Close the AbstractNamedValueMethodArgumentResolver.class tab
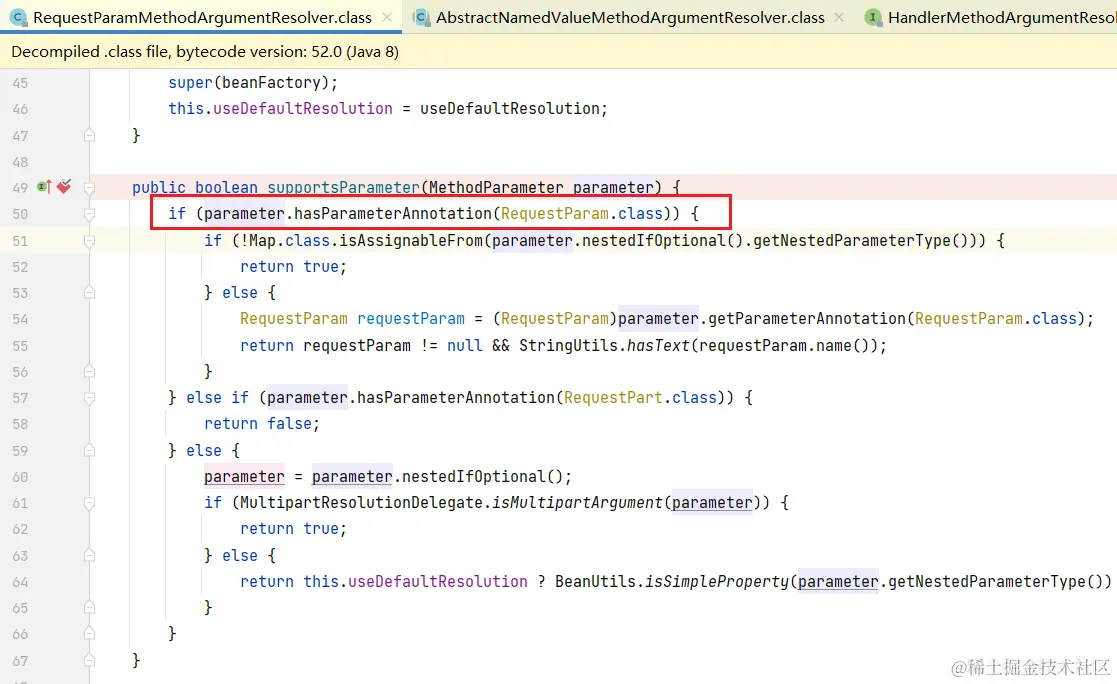1117x684 pixels. 839,17
